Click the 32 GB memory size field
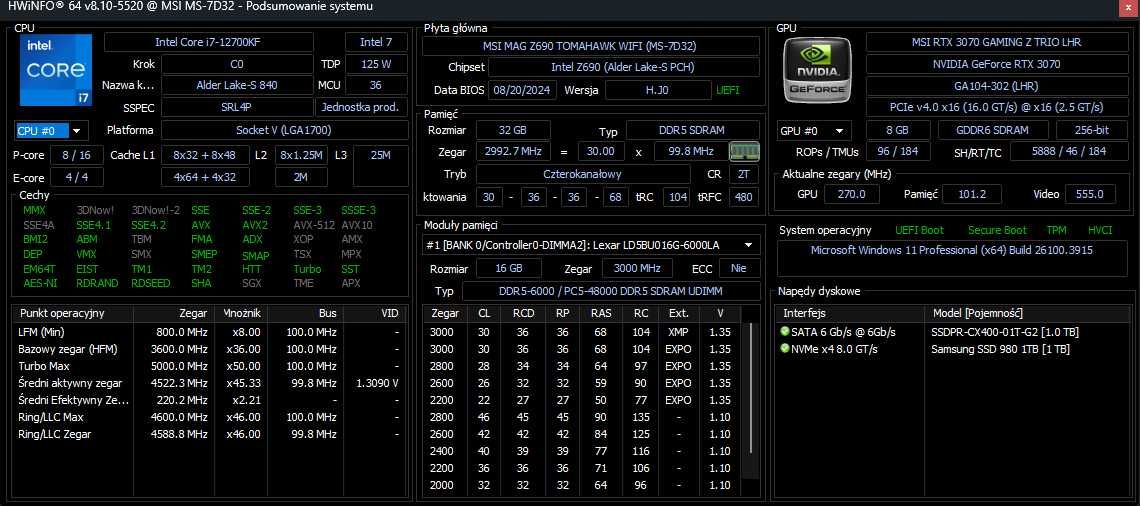The image size is (1140, 506). point(513,130)
